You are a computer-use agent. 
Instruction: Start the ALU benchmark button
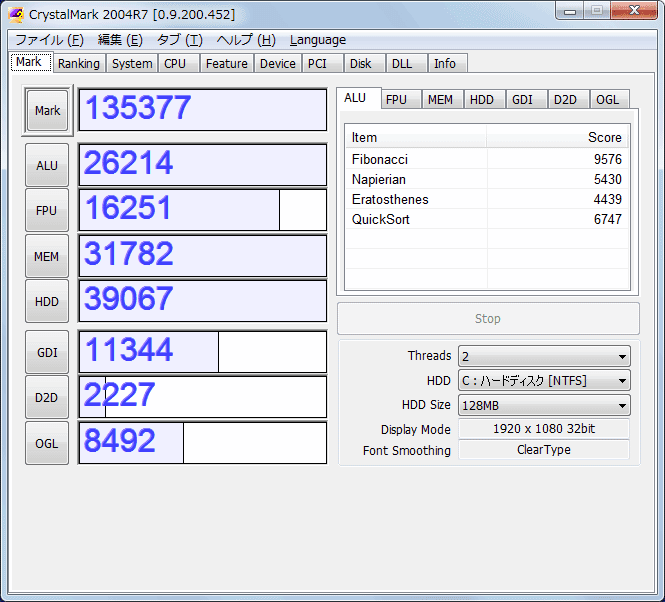point(47,165)
